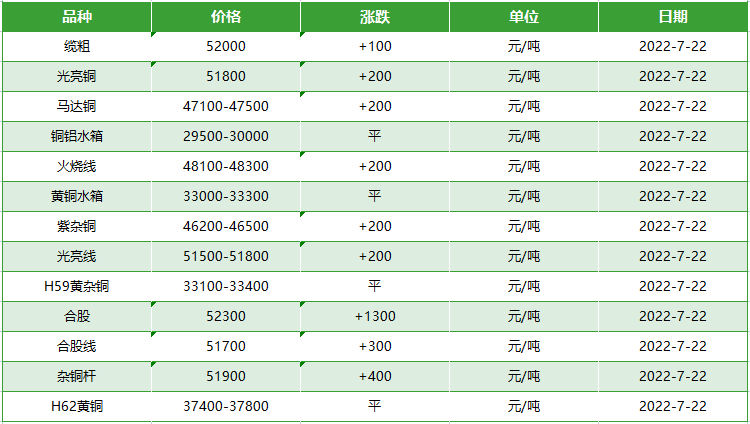The width and height of the screenshot is (750, 424).
Task: Click the 价格 column header
Action: (x=226, y=17)
